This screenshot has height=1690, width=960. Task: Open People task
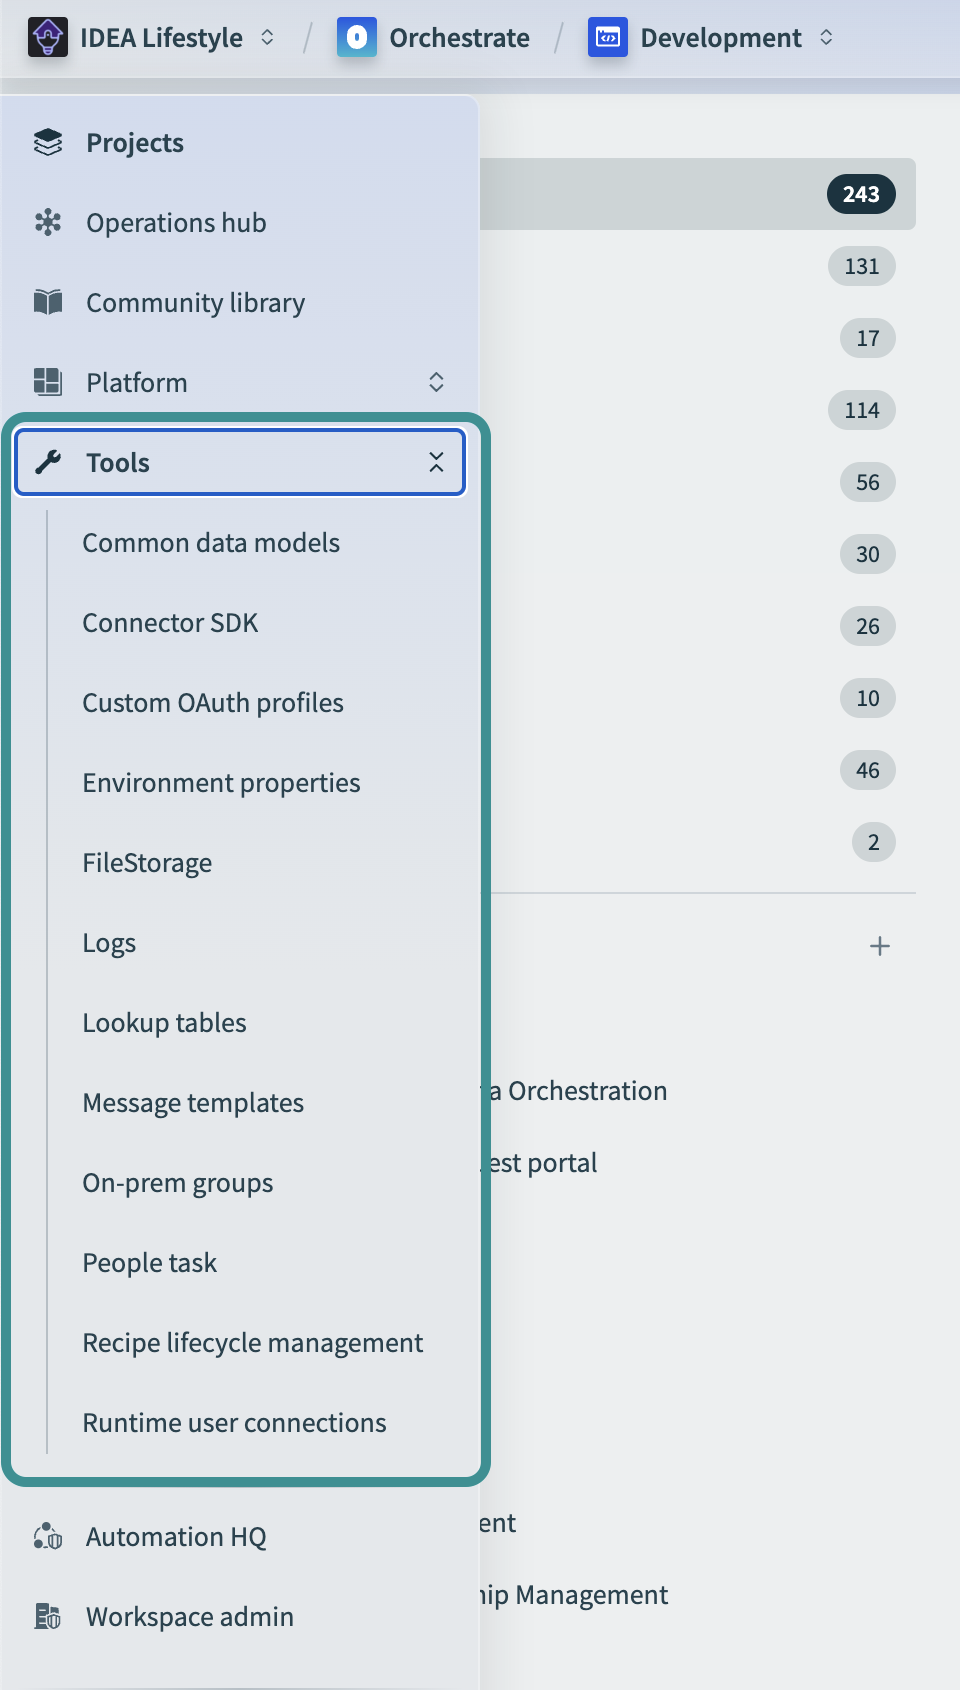pos(150,1263)
